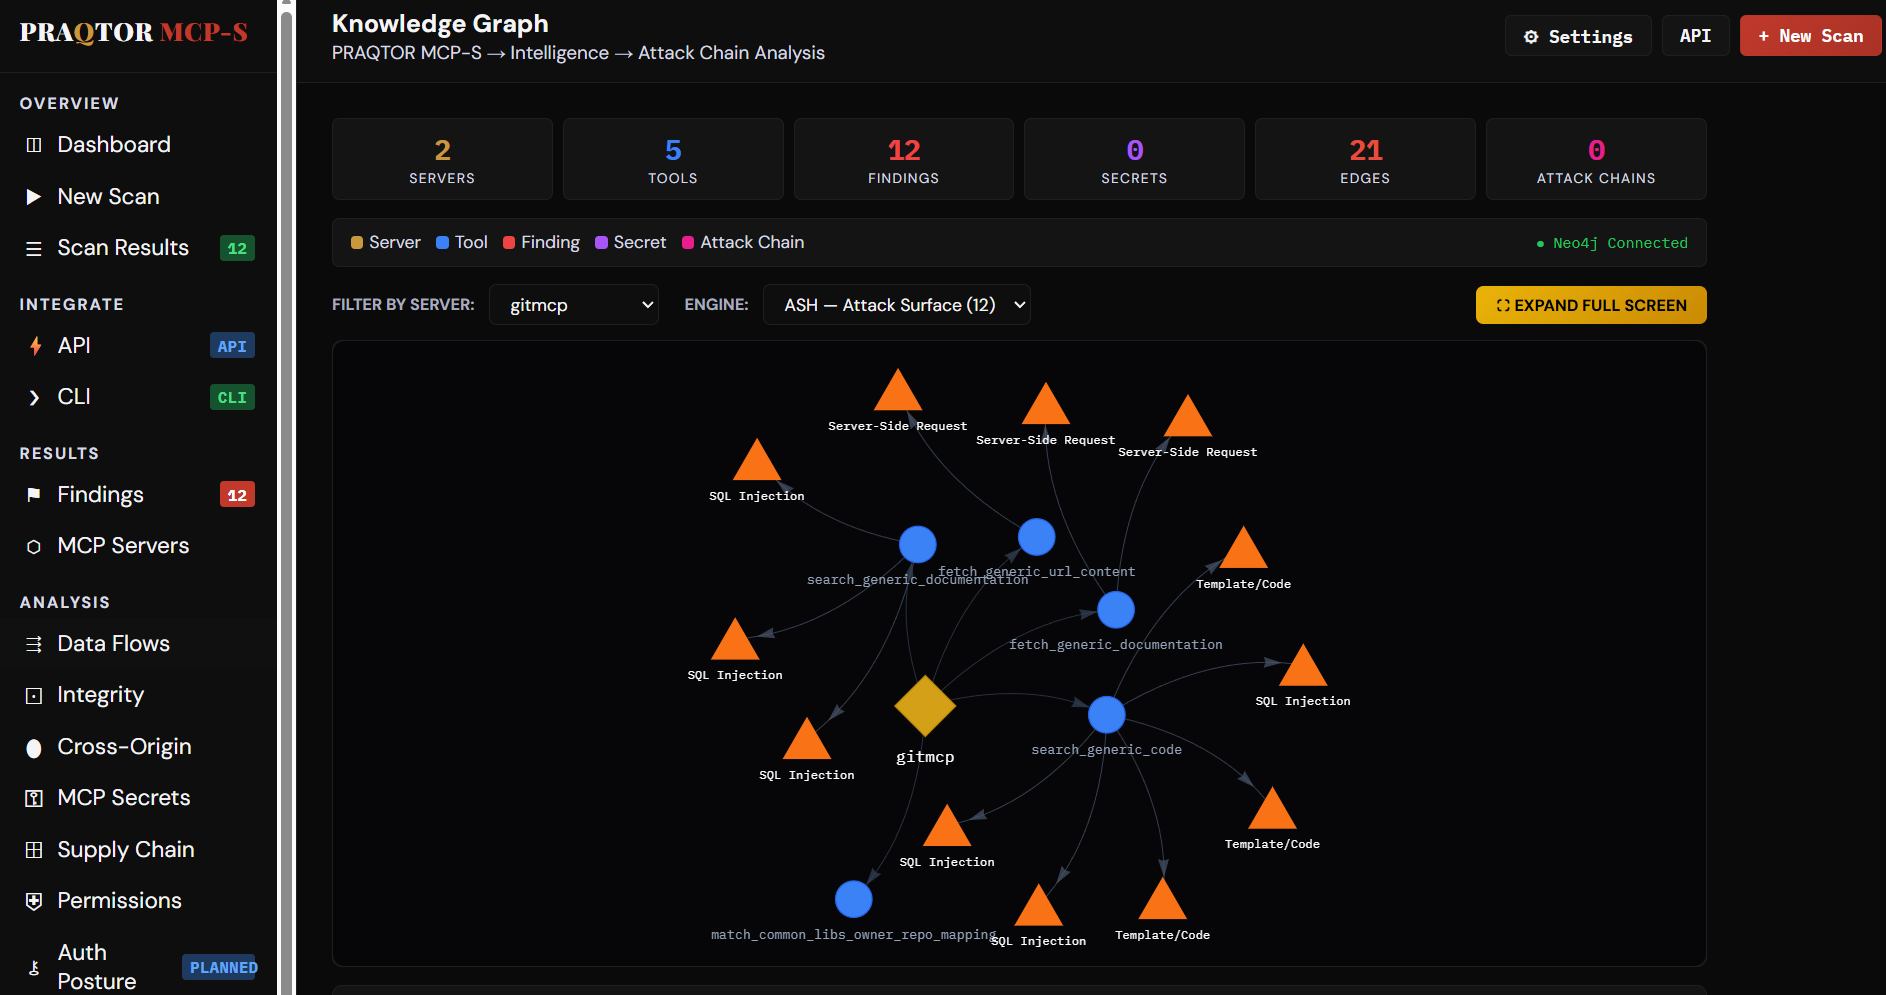
Task: Open the FILTER BY SERVER dropdown
Action: click(573, 305)
